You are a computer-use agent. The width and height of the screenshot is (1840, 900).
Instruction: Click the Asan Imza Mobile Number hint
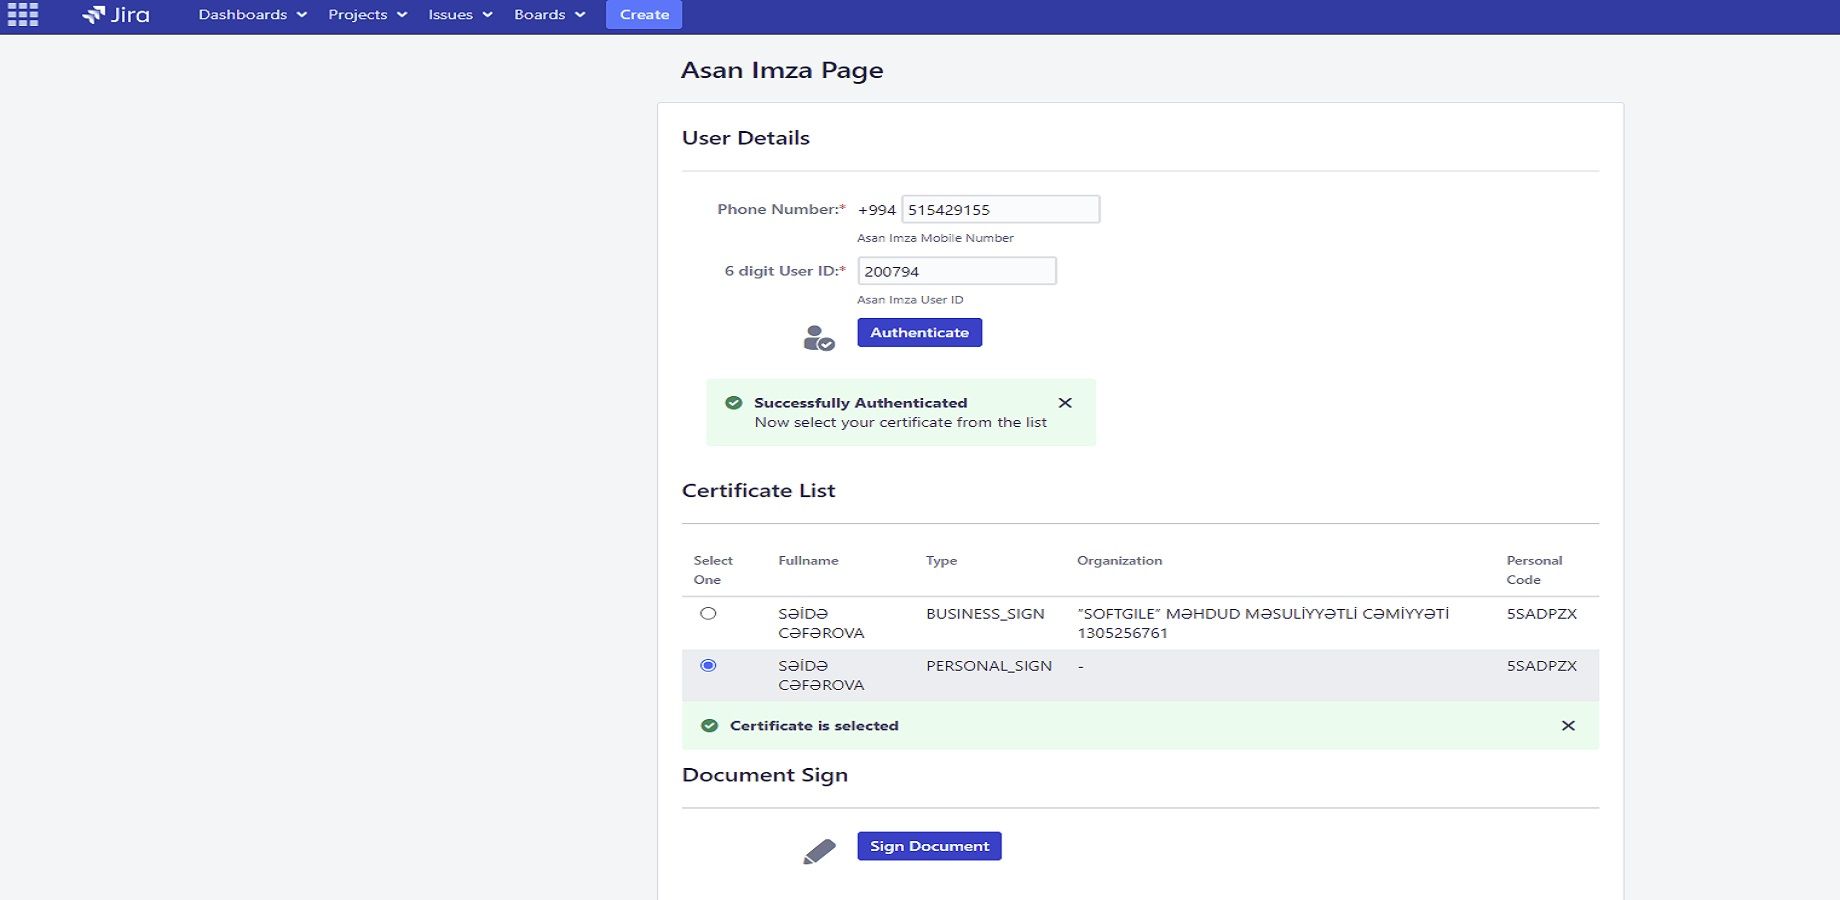(x=935, y=238)
